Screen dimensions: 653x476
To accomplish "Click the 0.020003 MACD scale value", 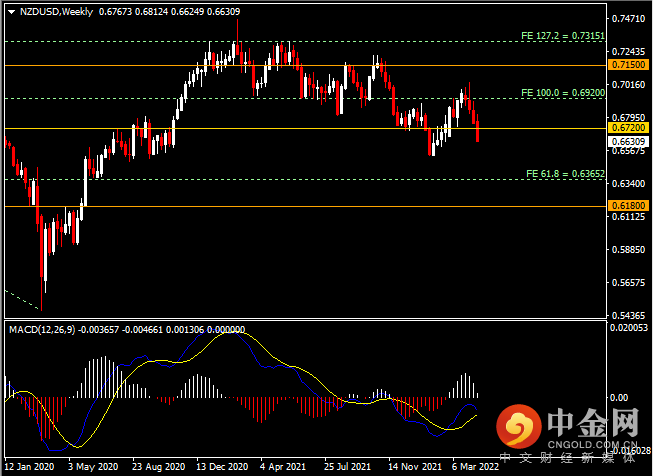I will [628, 327].
